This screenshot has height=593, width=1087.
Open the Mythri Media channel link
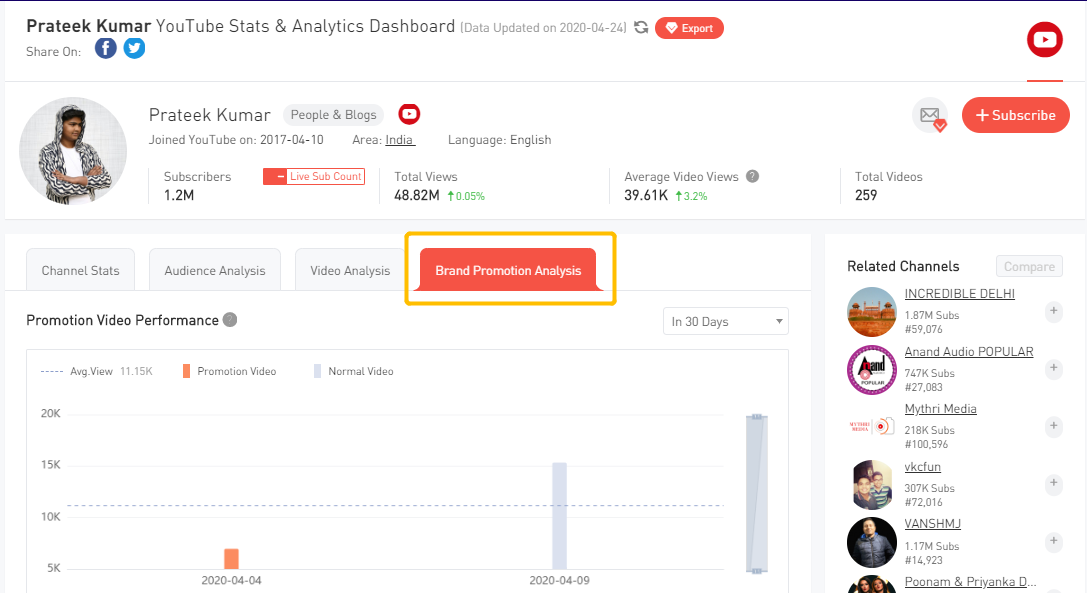tap(941, 409)
